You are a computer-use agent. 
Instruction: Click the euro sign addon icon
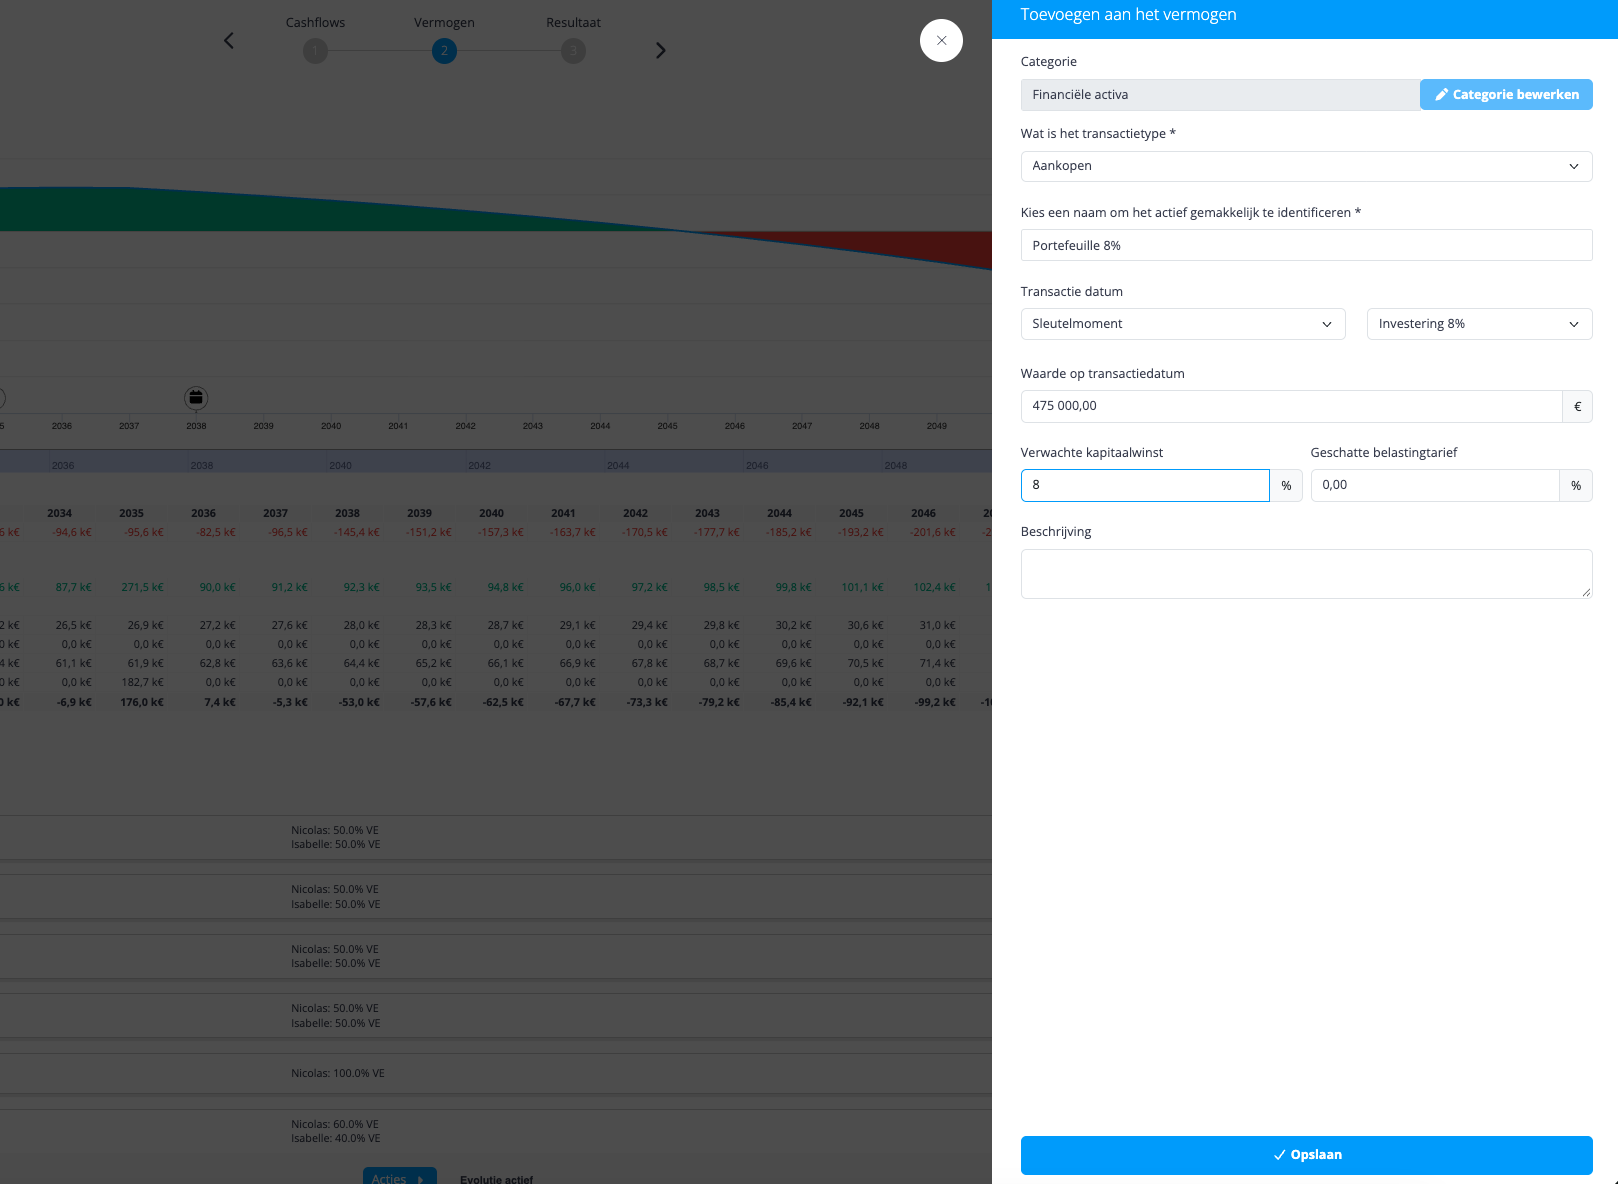pyautogui.click(x=1577, y=406)
